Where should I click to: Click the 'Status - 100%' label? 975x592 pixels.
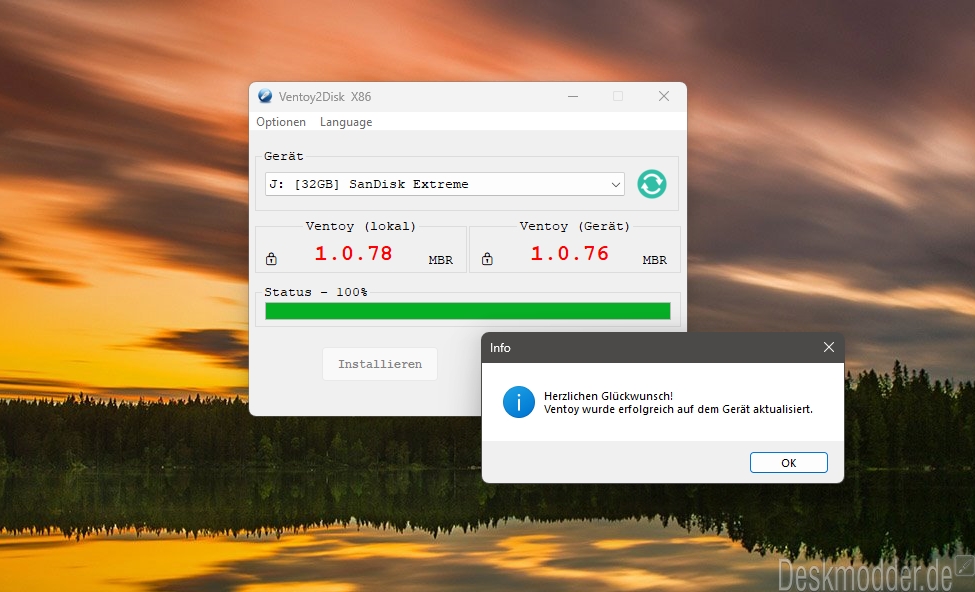tap(316, 292)
